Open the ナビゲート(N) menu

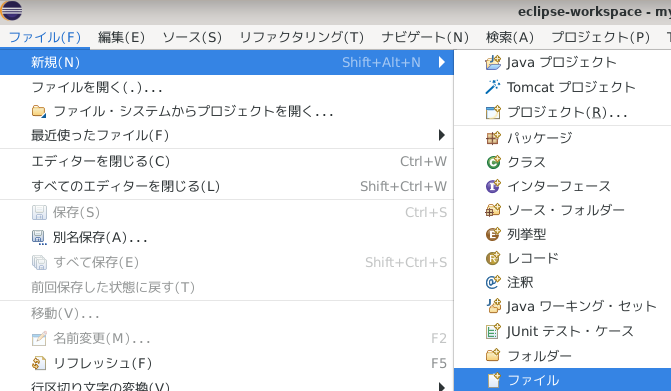pyautogui.click(x=425, y=37)
